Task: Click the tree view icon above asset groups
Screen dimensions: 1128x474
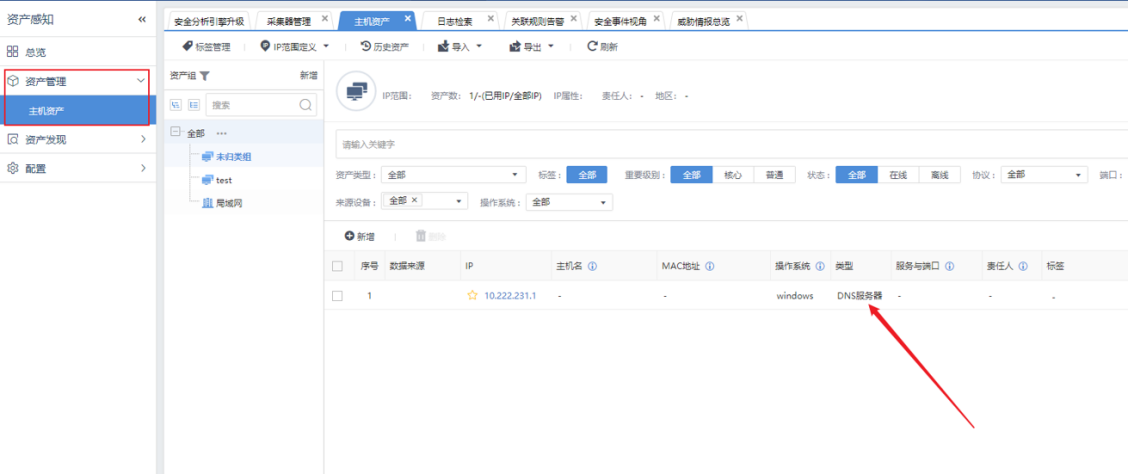Action: pyautogui.click(x=177, y=104)
